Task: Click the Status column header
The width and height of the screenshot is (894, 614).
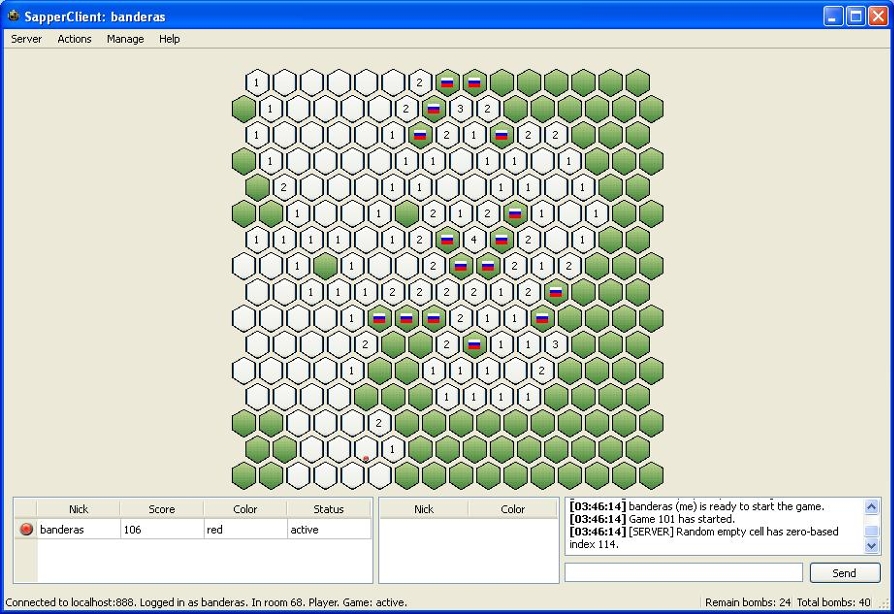Action: tap(328, 509)
